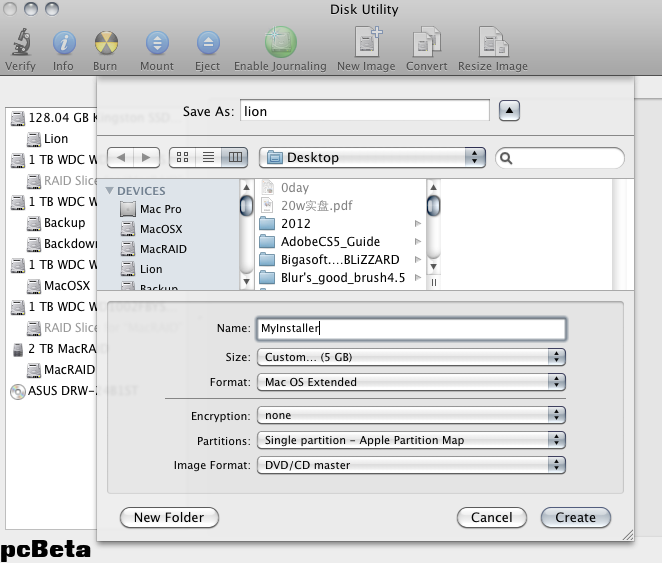The width and height of the screenshot is (662, 563).
Task: Click the New Folder button
Action: coord(169,518)
